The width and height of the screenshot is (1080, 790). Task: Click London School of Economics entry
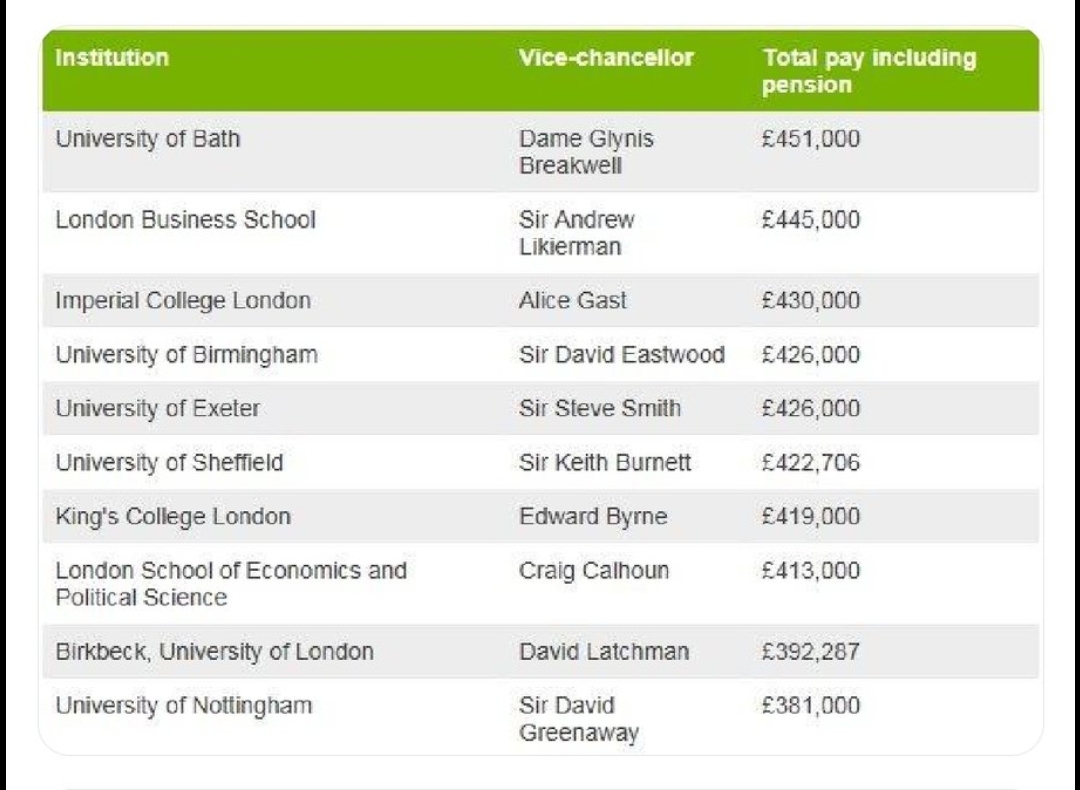coord(231,583)
